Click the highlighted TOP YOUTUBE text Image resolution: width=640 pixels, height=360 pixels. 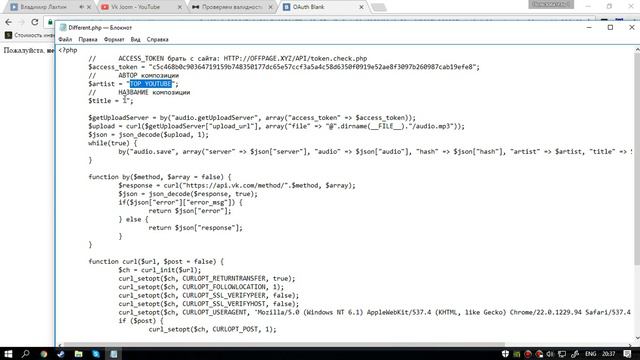click(x=151, y=84)
